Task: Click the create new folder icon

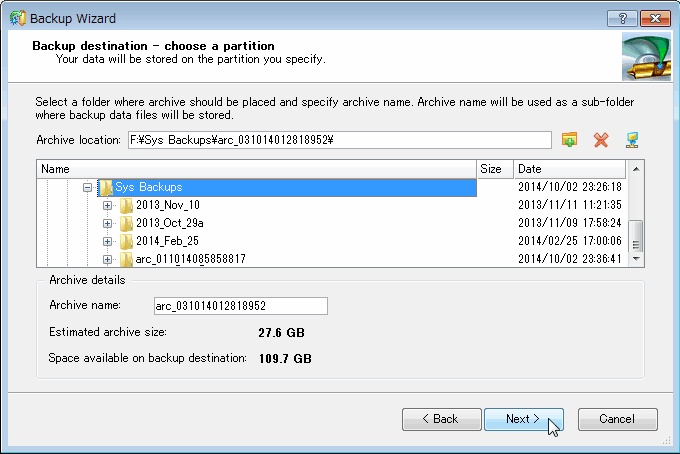Action: 570,140
